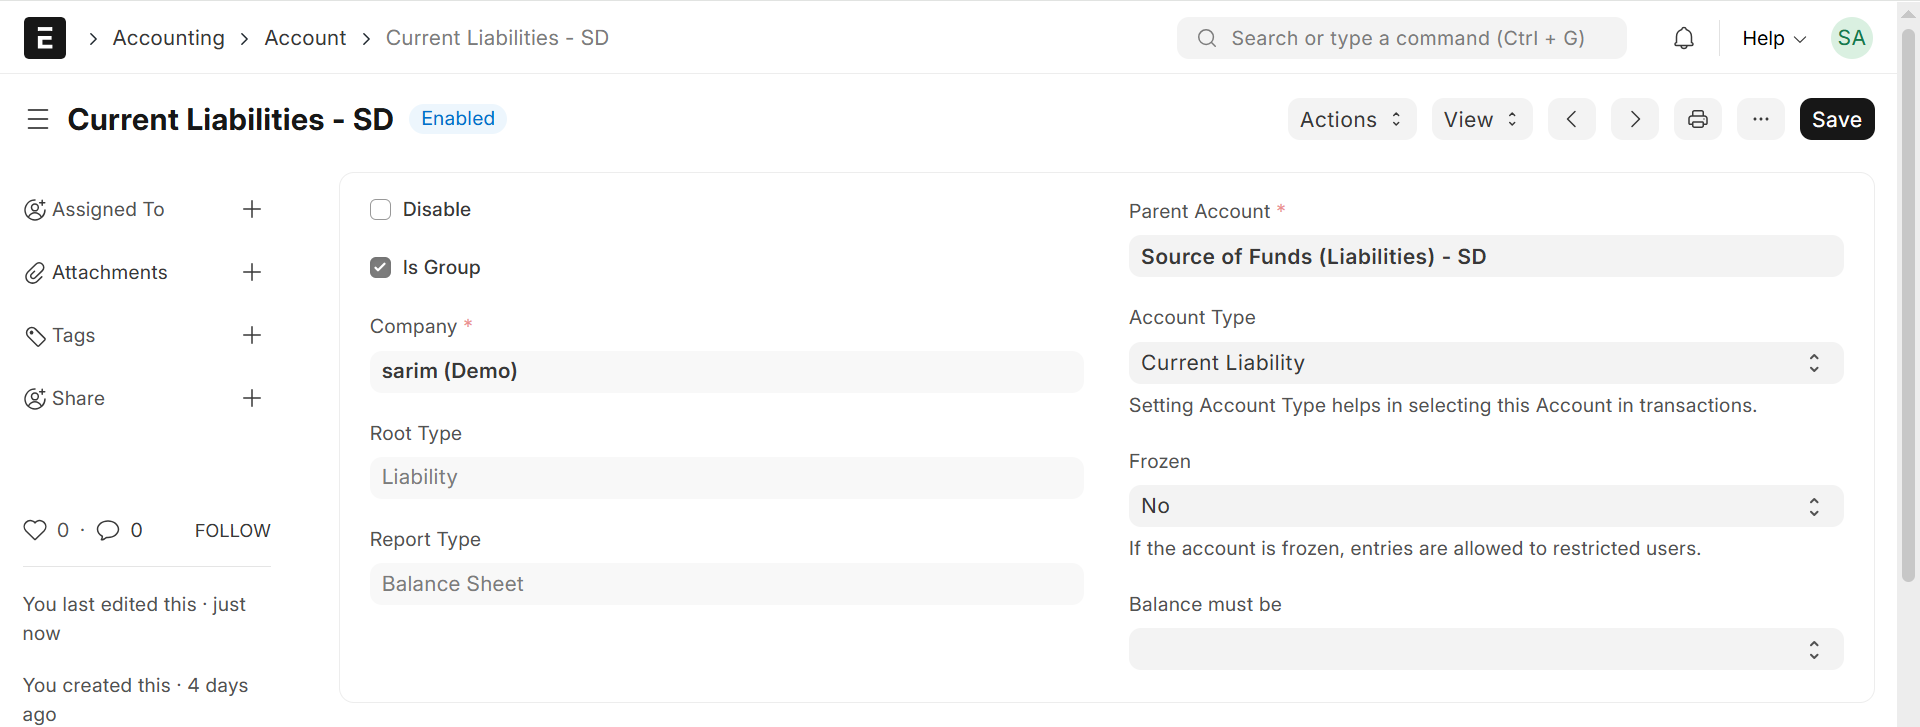The image size is (1920, 727).
Task: Click the search command bar
Action: tap(1401, 38)
